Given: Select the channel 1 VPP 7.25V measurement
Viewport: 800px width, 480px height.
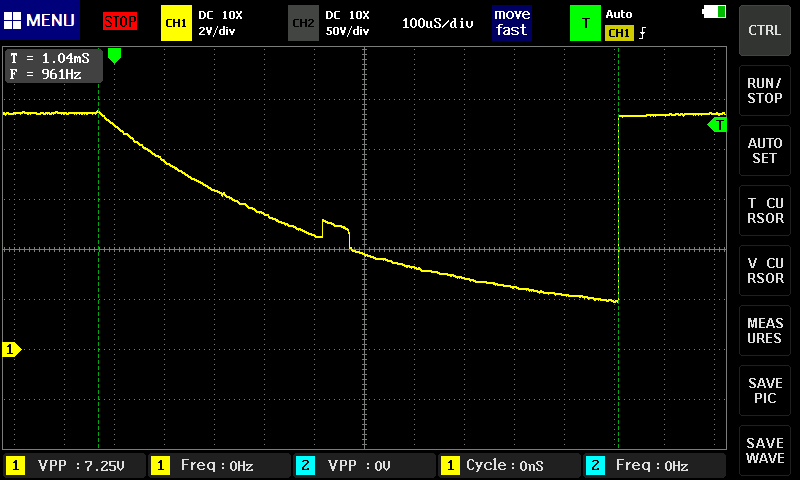Looking at the screenshot, I should pos(74,465).
